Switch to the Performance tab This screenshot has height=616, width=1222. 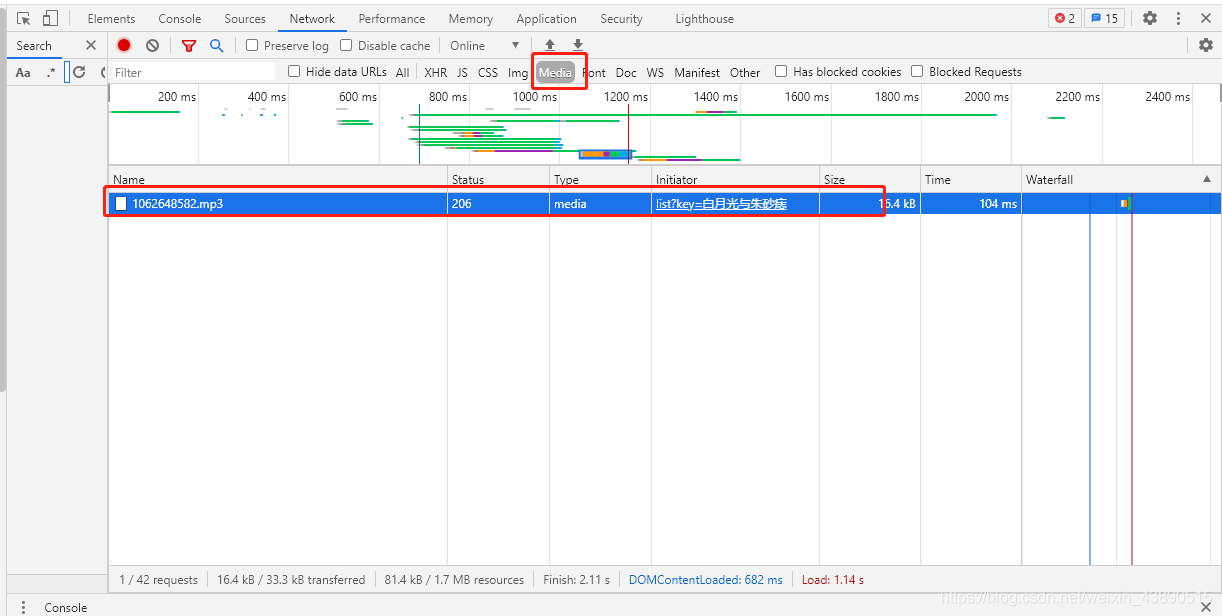click(392, 18)
